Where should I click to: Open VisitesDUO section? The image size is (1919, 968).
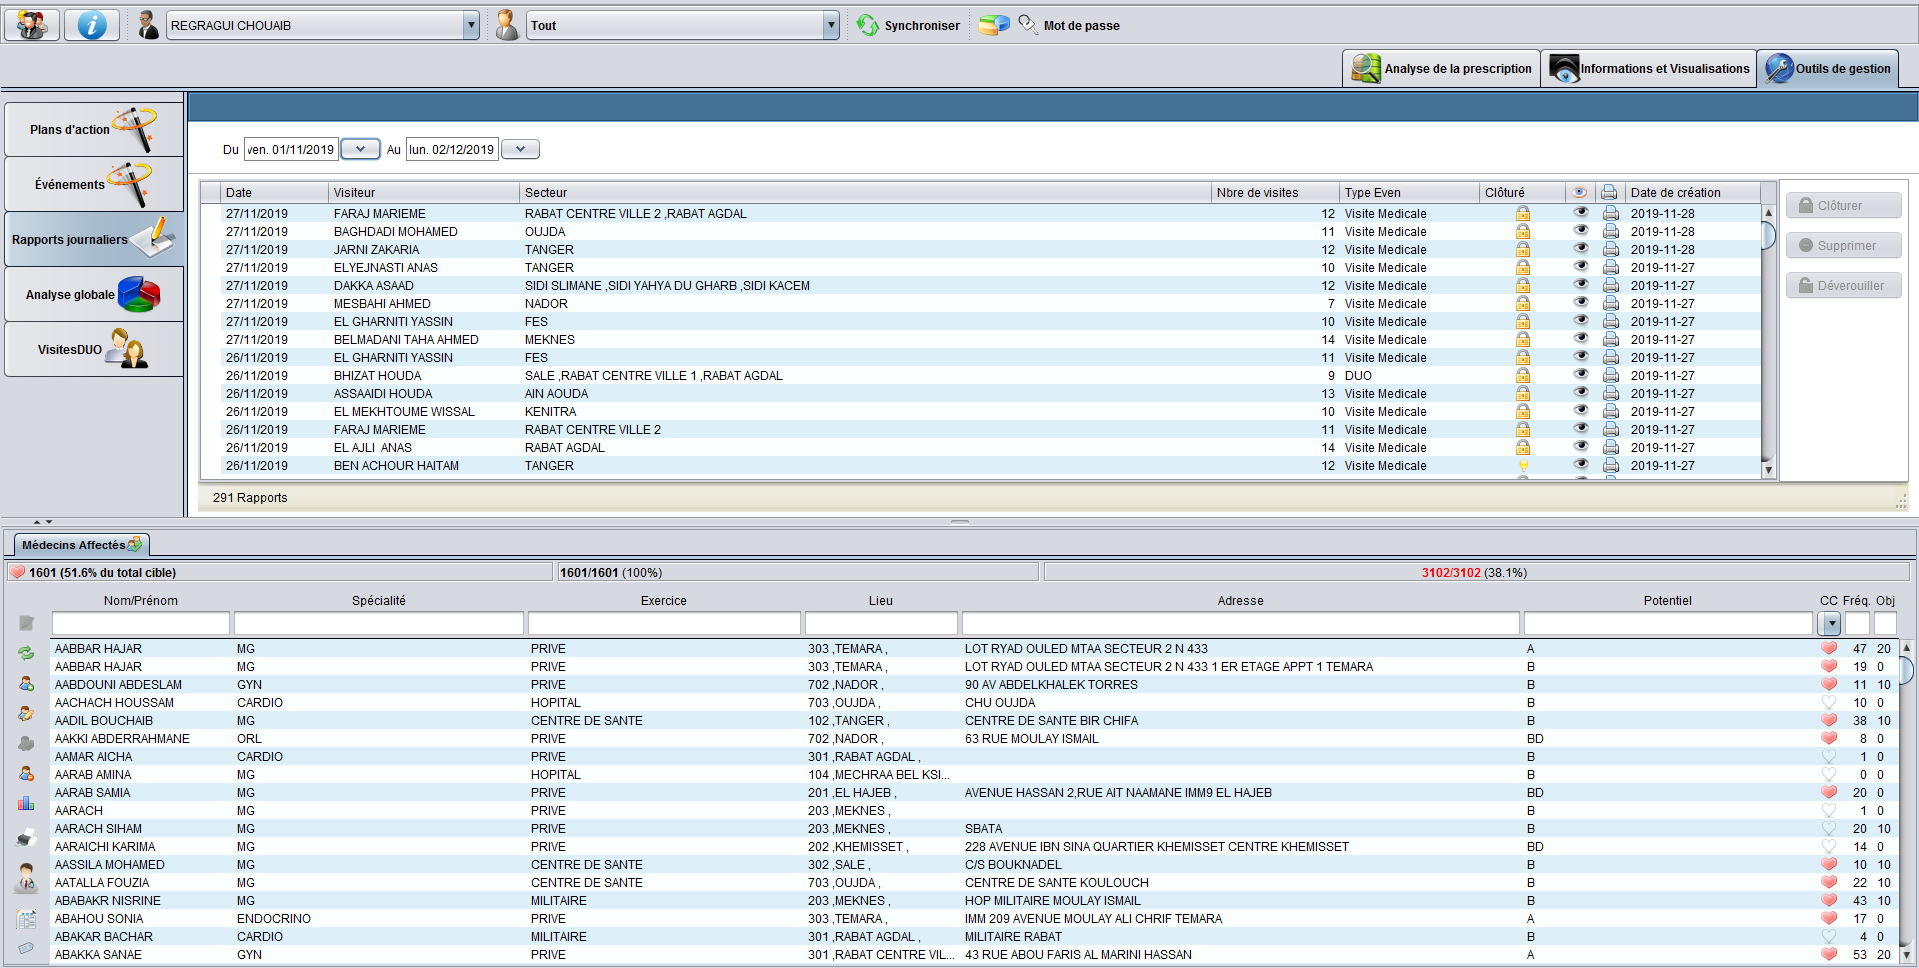pos(94,349)
